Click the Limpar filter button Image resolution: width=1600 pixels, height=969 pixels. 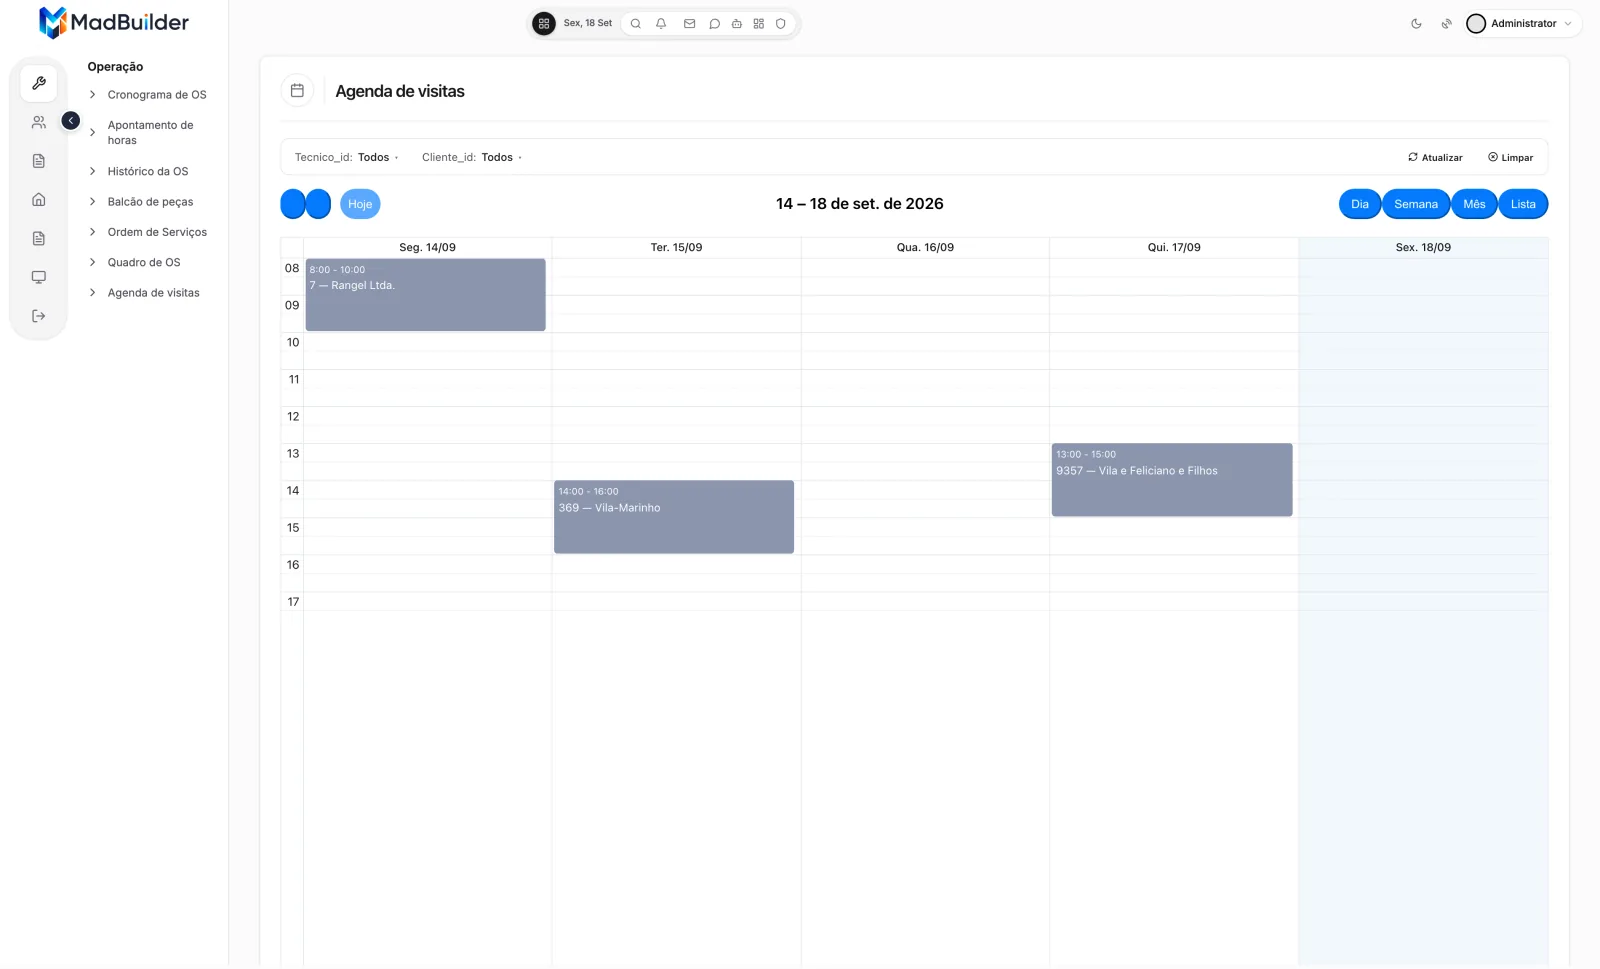[1510, 157]
